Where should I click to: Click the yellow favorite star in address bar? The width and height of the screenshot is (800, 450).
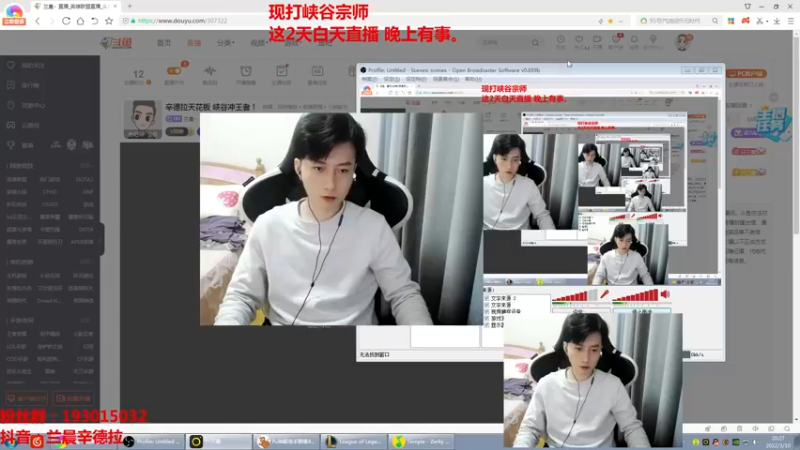click(610, 21)
